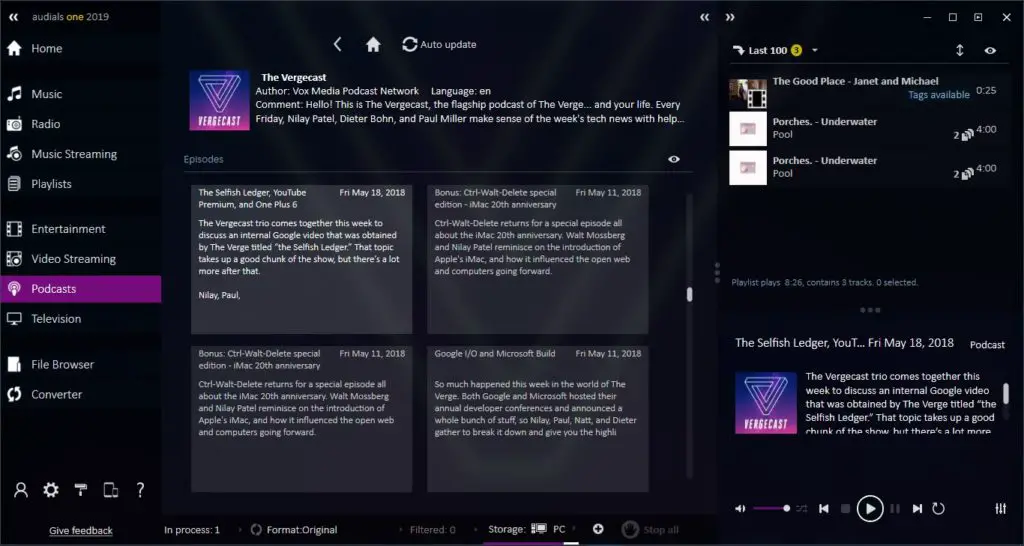Open the Home section in sidebar
Screen dimensions: 1024x546
point(80,48)
